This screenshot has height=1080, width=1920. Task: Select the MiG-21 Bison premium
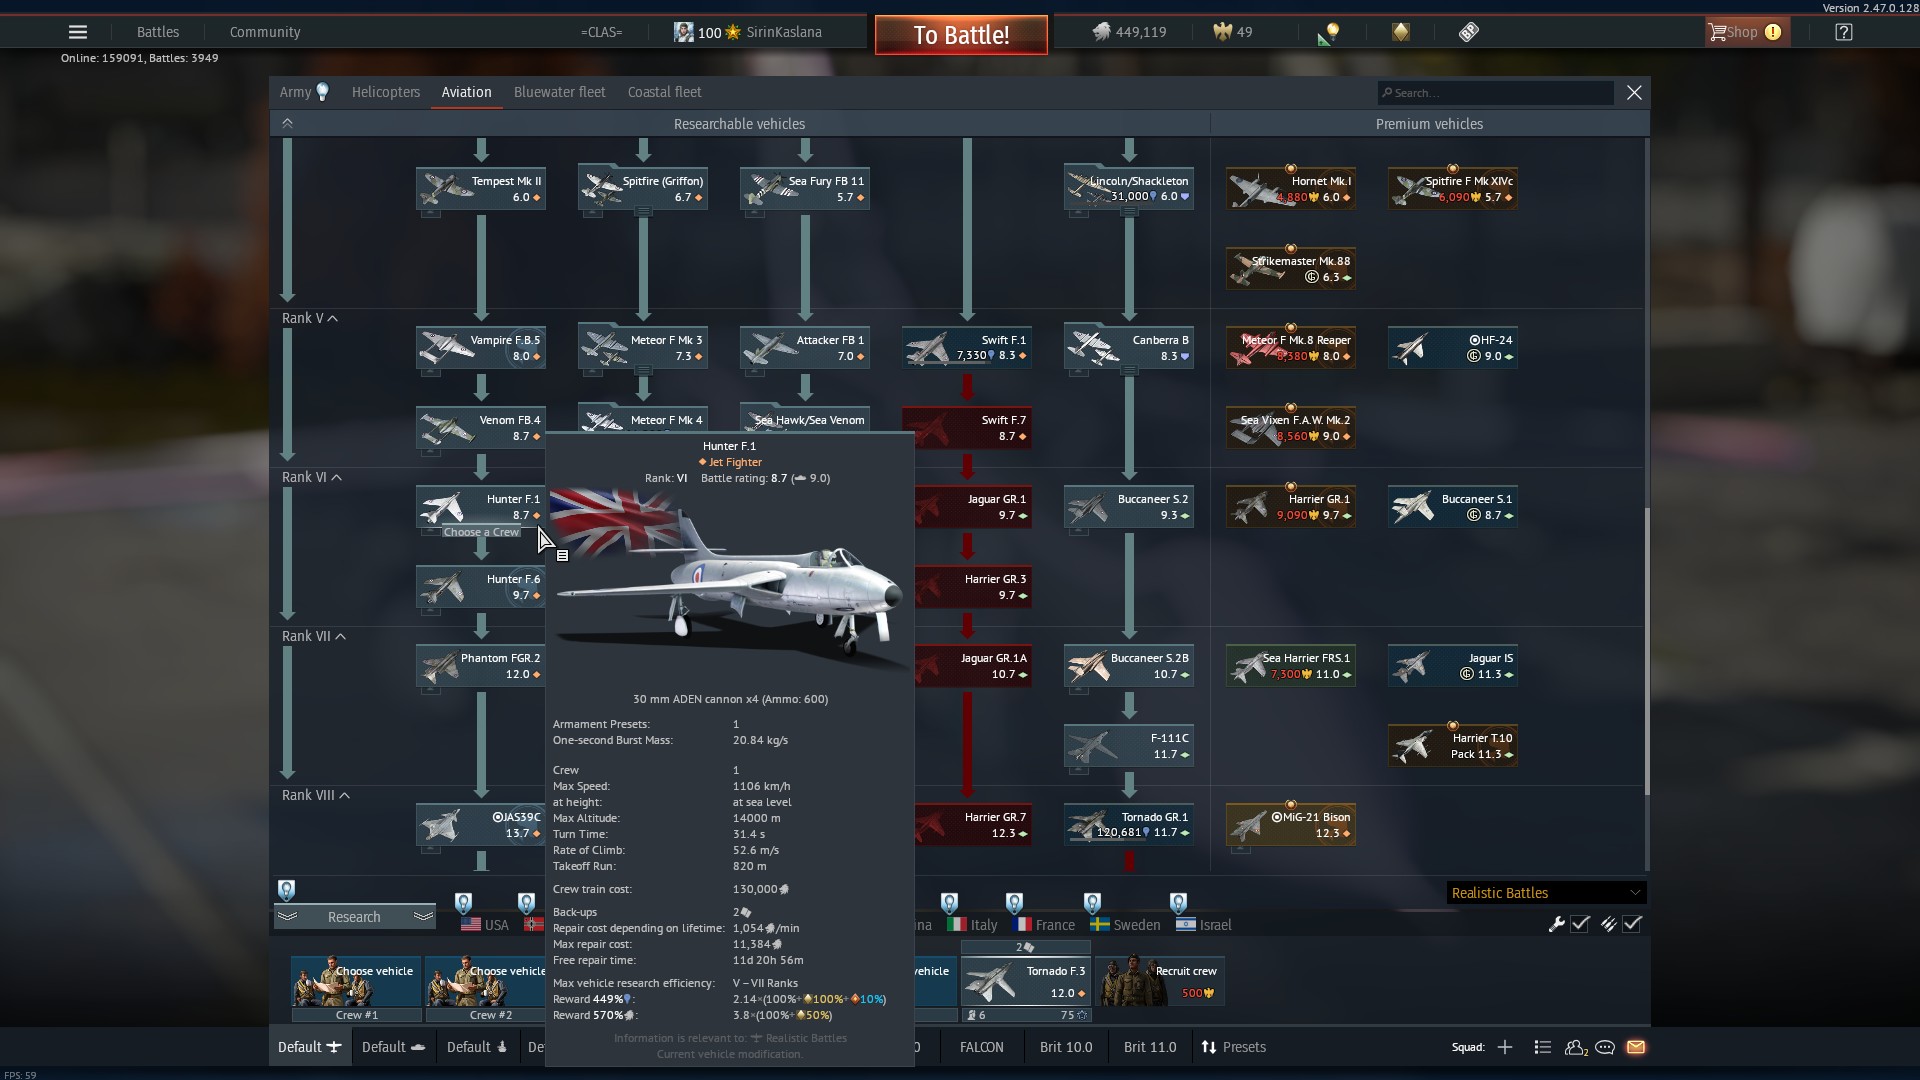(x=1291, y=825)
